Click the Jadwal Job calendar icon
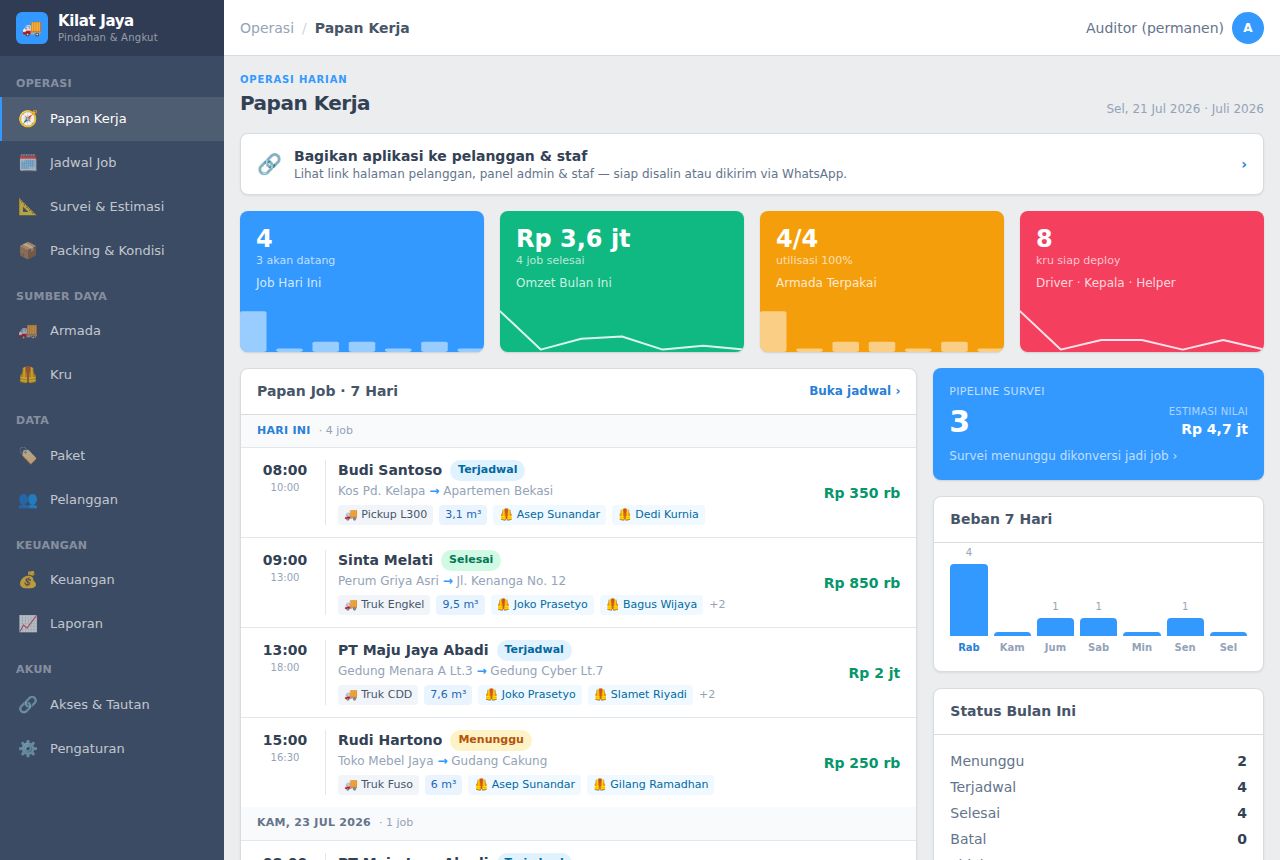1280x860 pixels. click(28, 163)
